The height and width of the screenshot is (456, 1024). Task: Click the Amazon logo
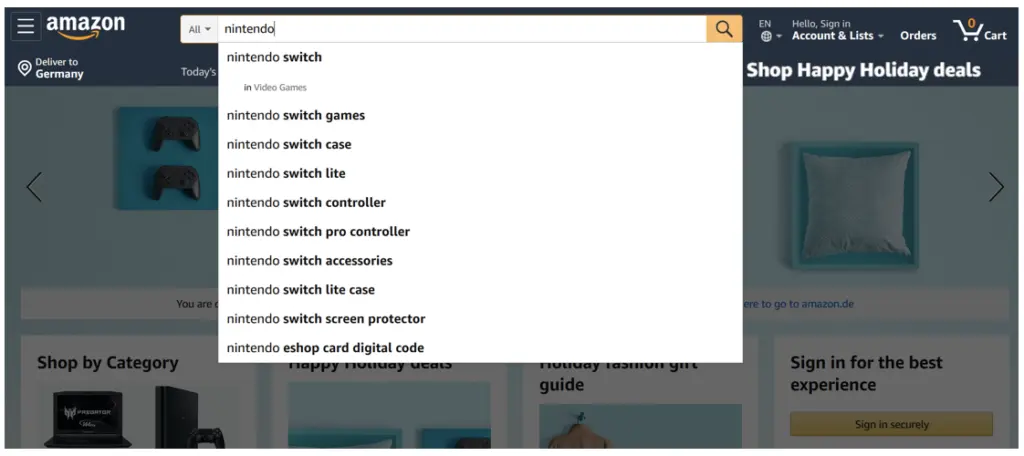pyautogui.click(x=85, y=27)
